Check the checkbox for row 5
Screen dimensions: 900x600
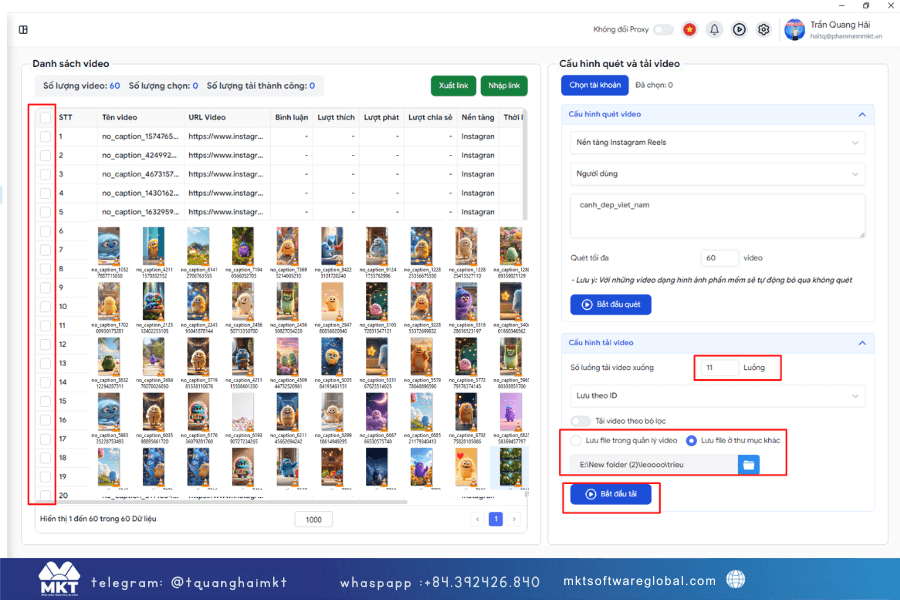coord(45,212)
